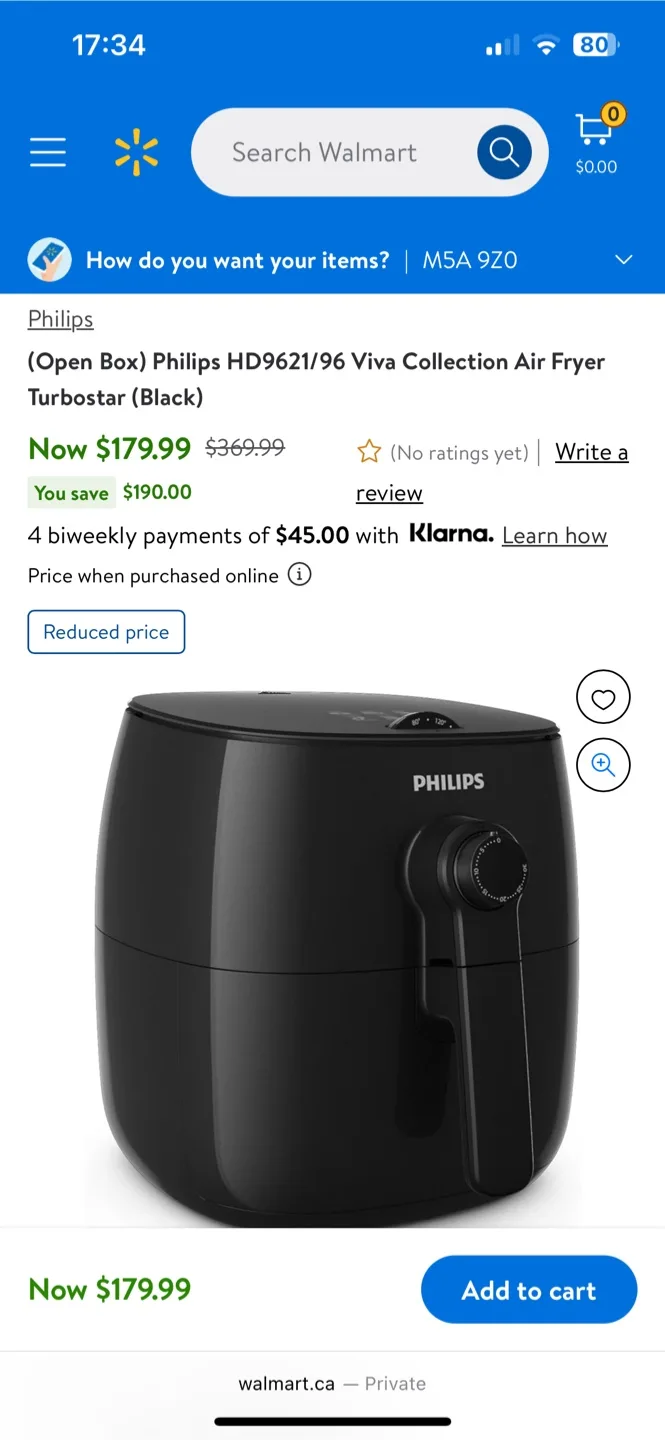This screenshot has height=1440, width=665.
Task: Tap the postal code M5A 9Z0
Action: click(470, 261)
